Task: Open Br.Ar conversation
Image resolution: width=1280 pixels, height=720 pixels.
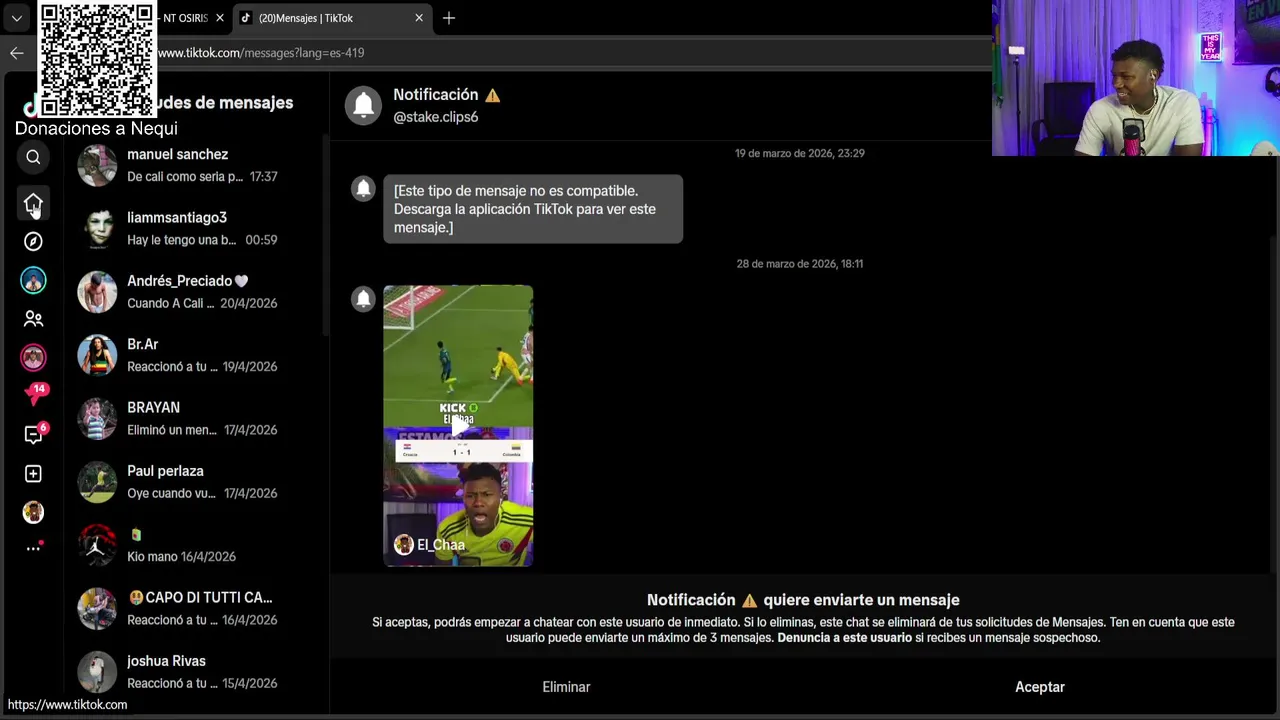Action: [196, 355]
